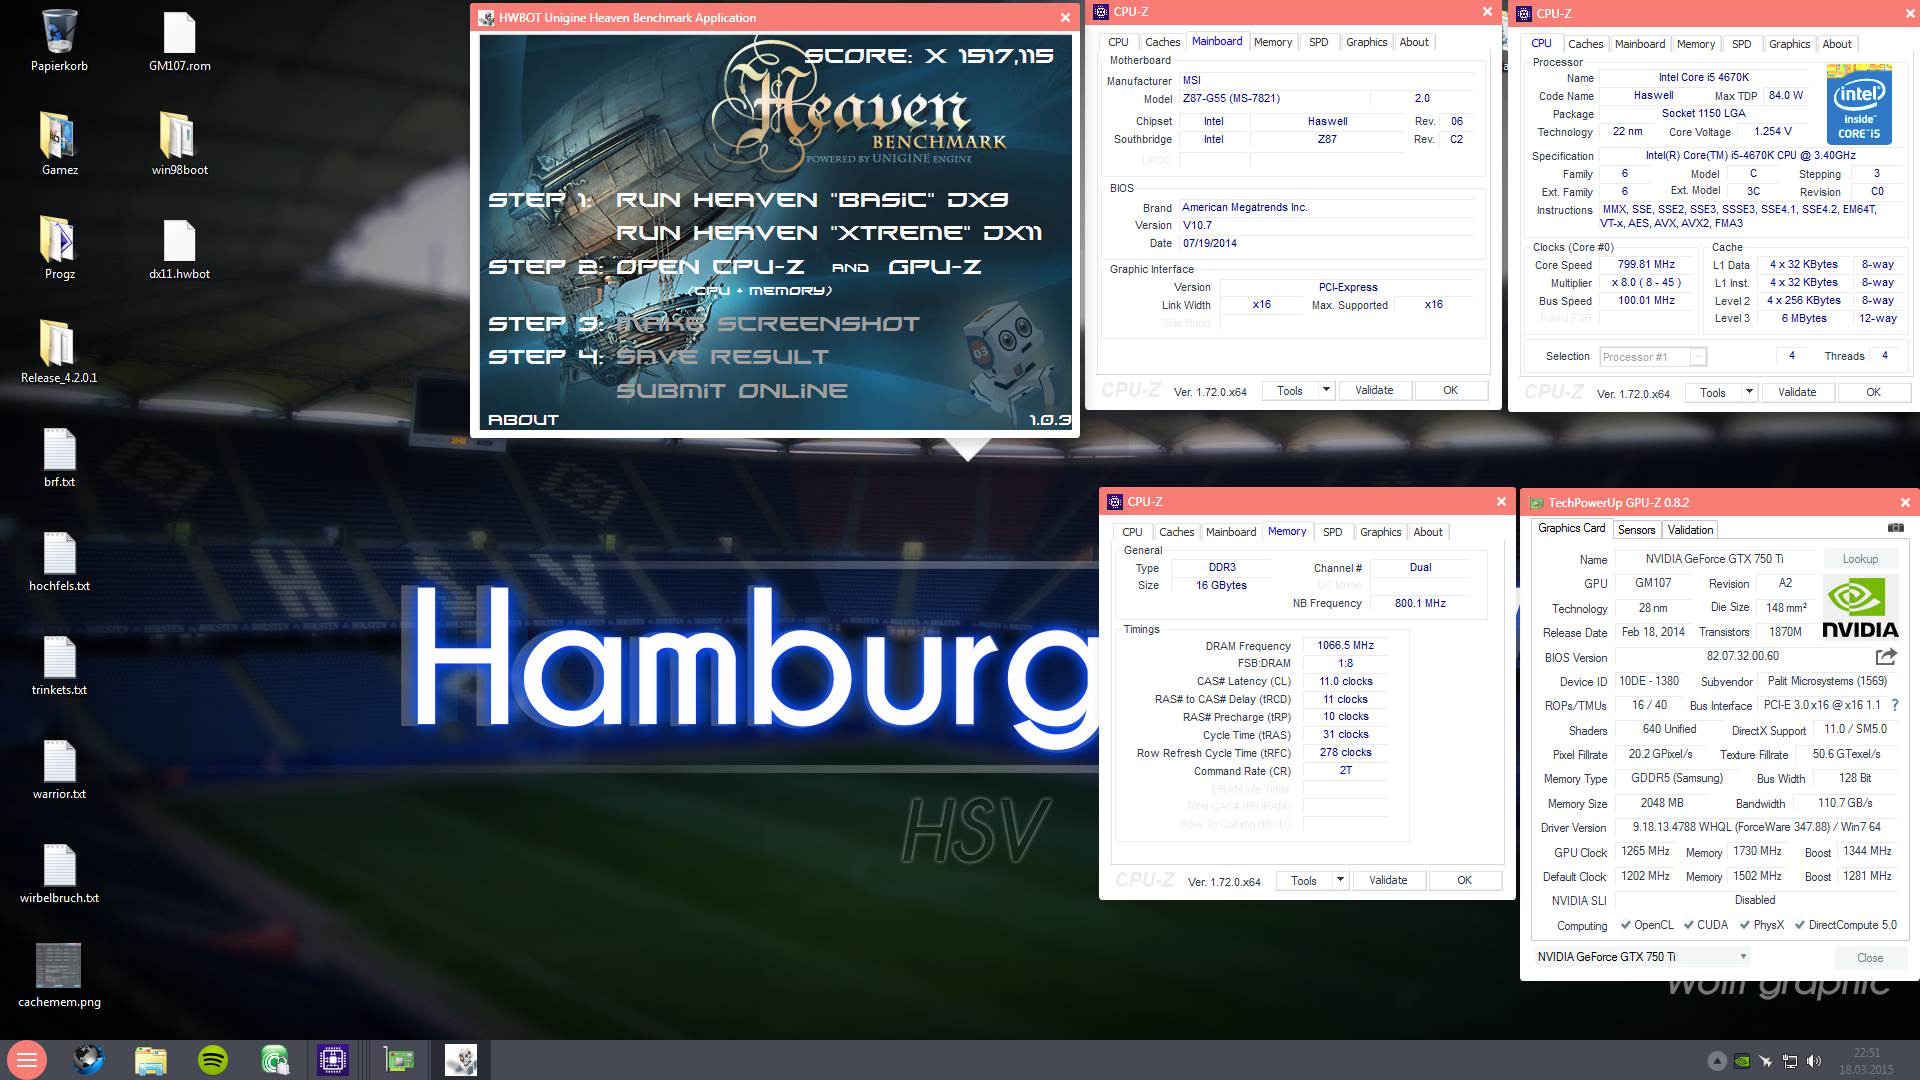Click About in HWBOT Heaven app
The height and width of the screenshot is (1080, 1920).
click(523, 420)
